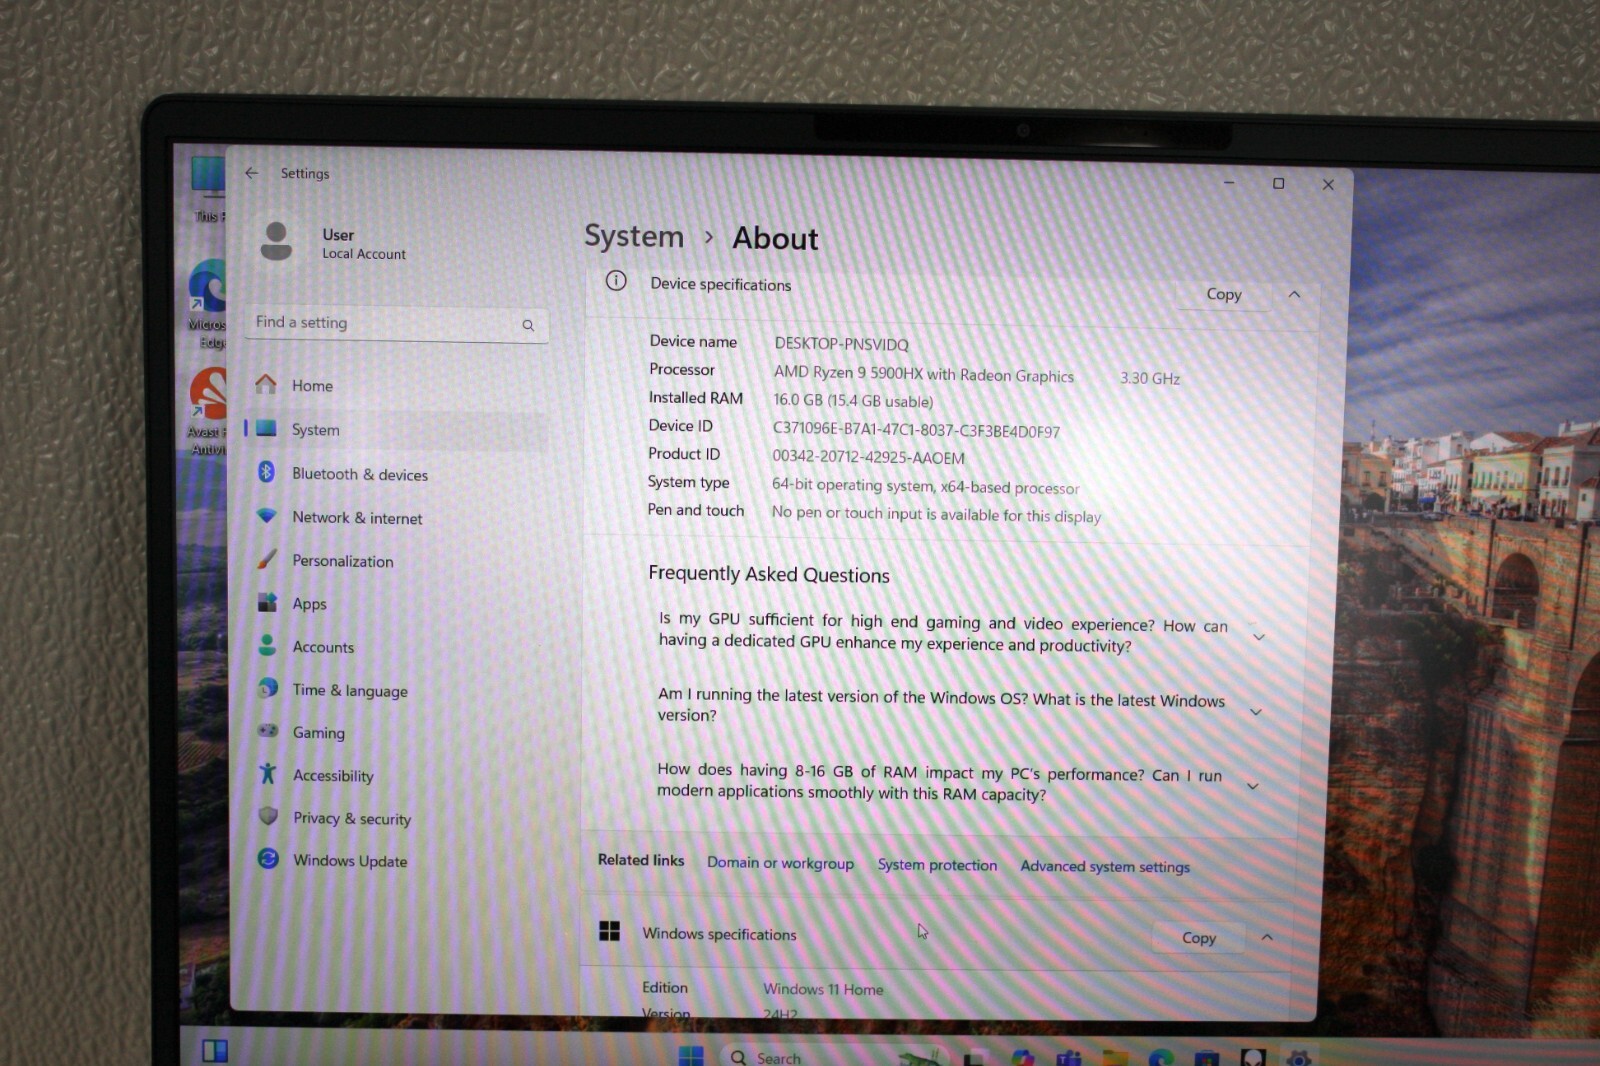Select the Avast Antivirus desktop shortcut
The width and height of the screenshot is (1600, 1066).
(208, 411)
